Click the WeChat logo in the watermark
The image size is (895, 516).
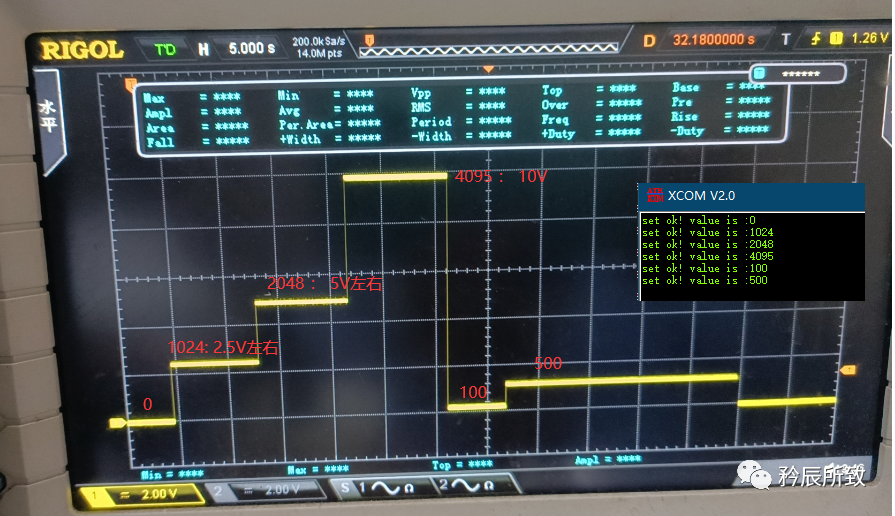[761, 474]
